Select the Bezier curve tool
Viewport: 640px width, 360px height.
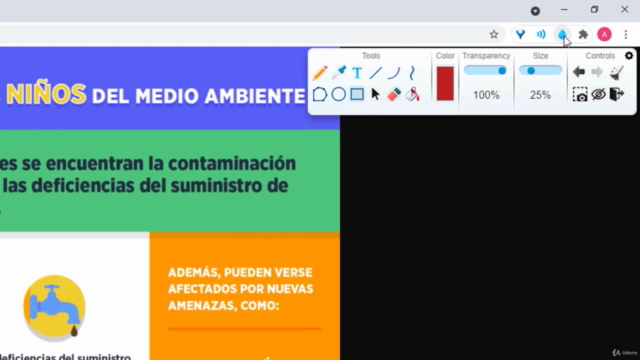412,73
